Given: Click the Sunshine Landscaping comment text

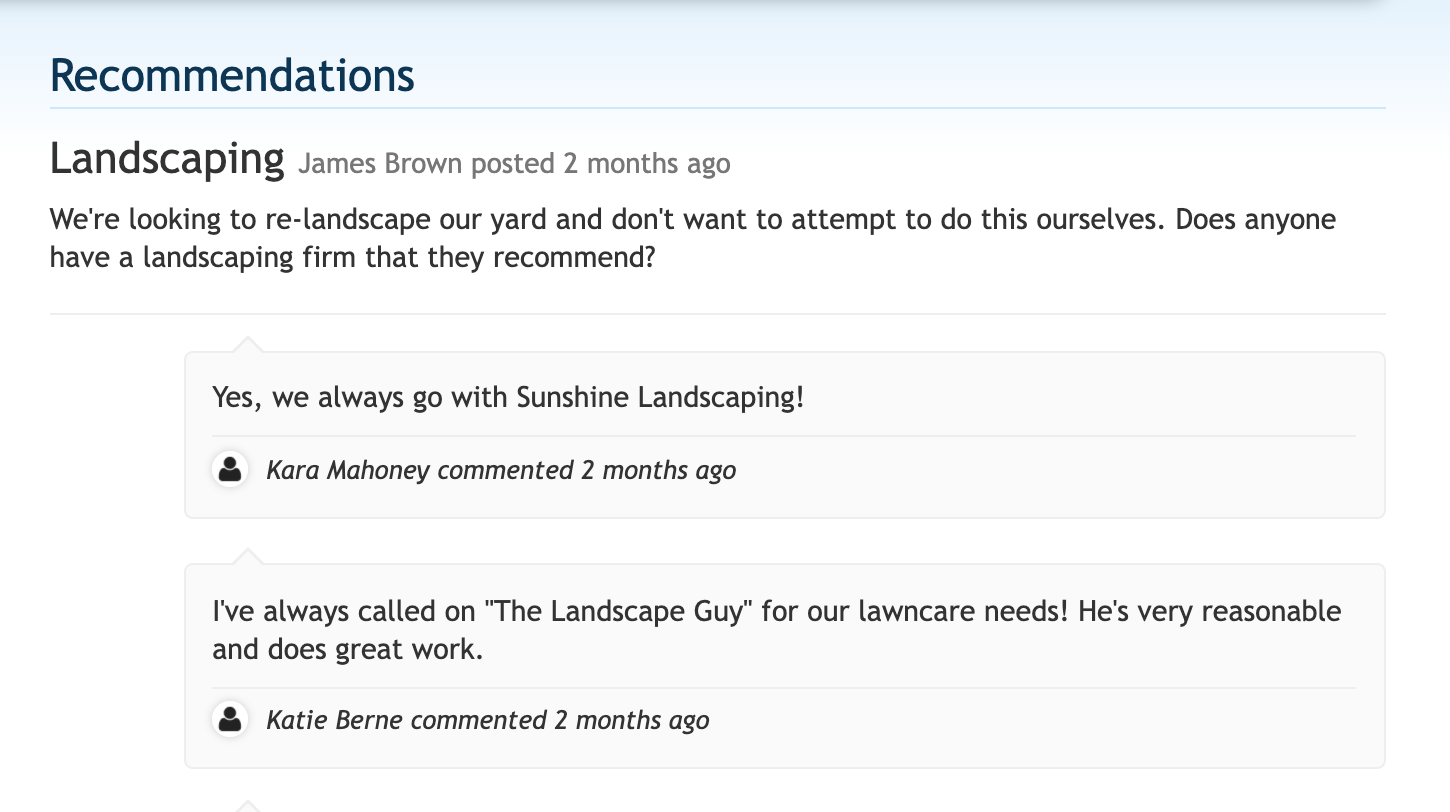Looking at the screenshot, I should point(508,397).
